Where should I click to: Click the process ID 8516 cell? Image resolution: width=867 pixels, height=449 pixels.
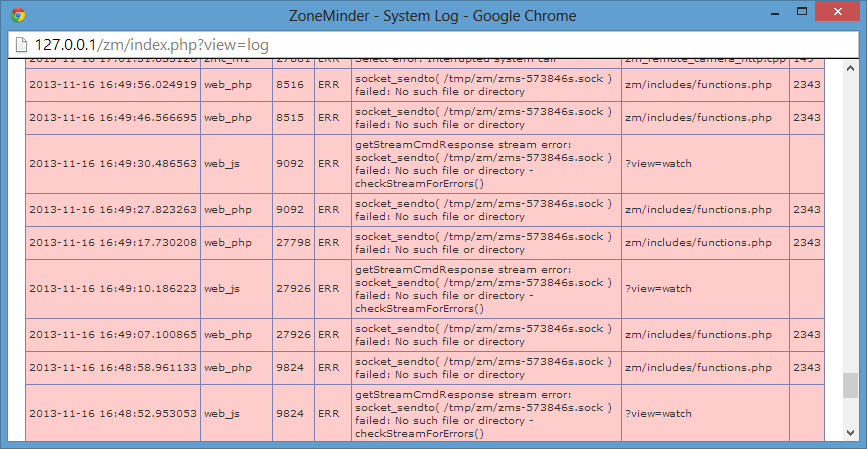click(x=293, y=85)
